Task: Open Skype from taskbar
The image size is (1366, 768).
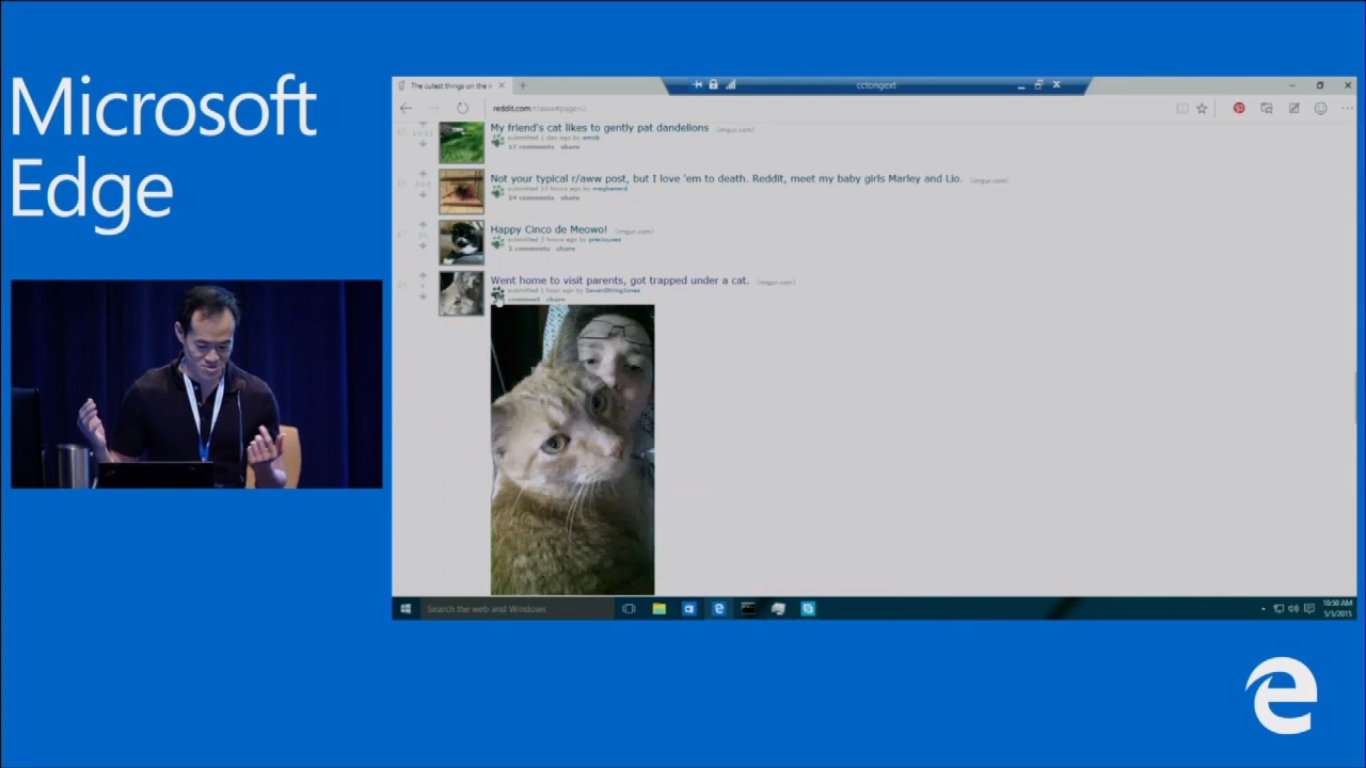Action: (x=808, y=608)
